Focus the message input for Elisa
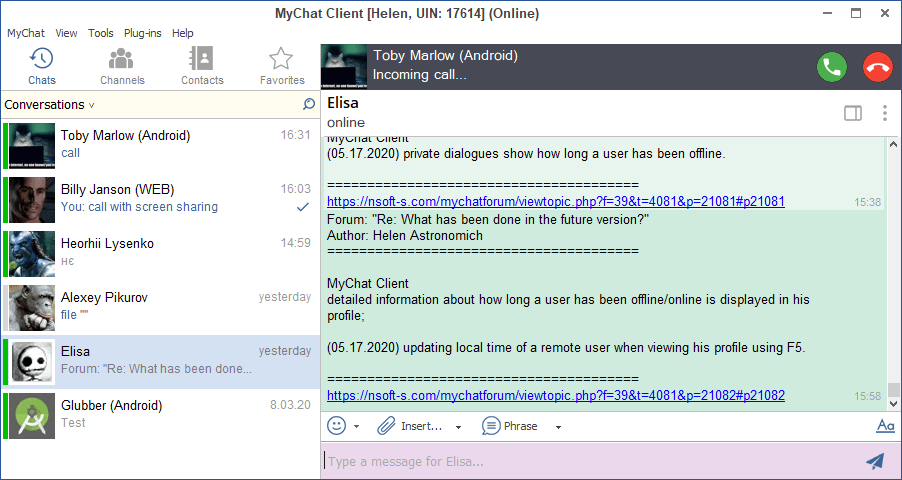The image size is (902, 480). click(x=593, y=461)
